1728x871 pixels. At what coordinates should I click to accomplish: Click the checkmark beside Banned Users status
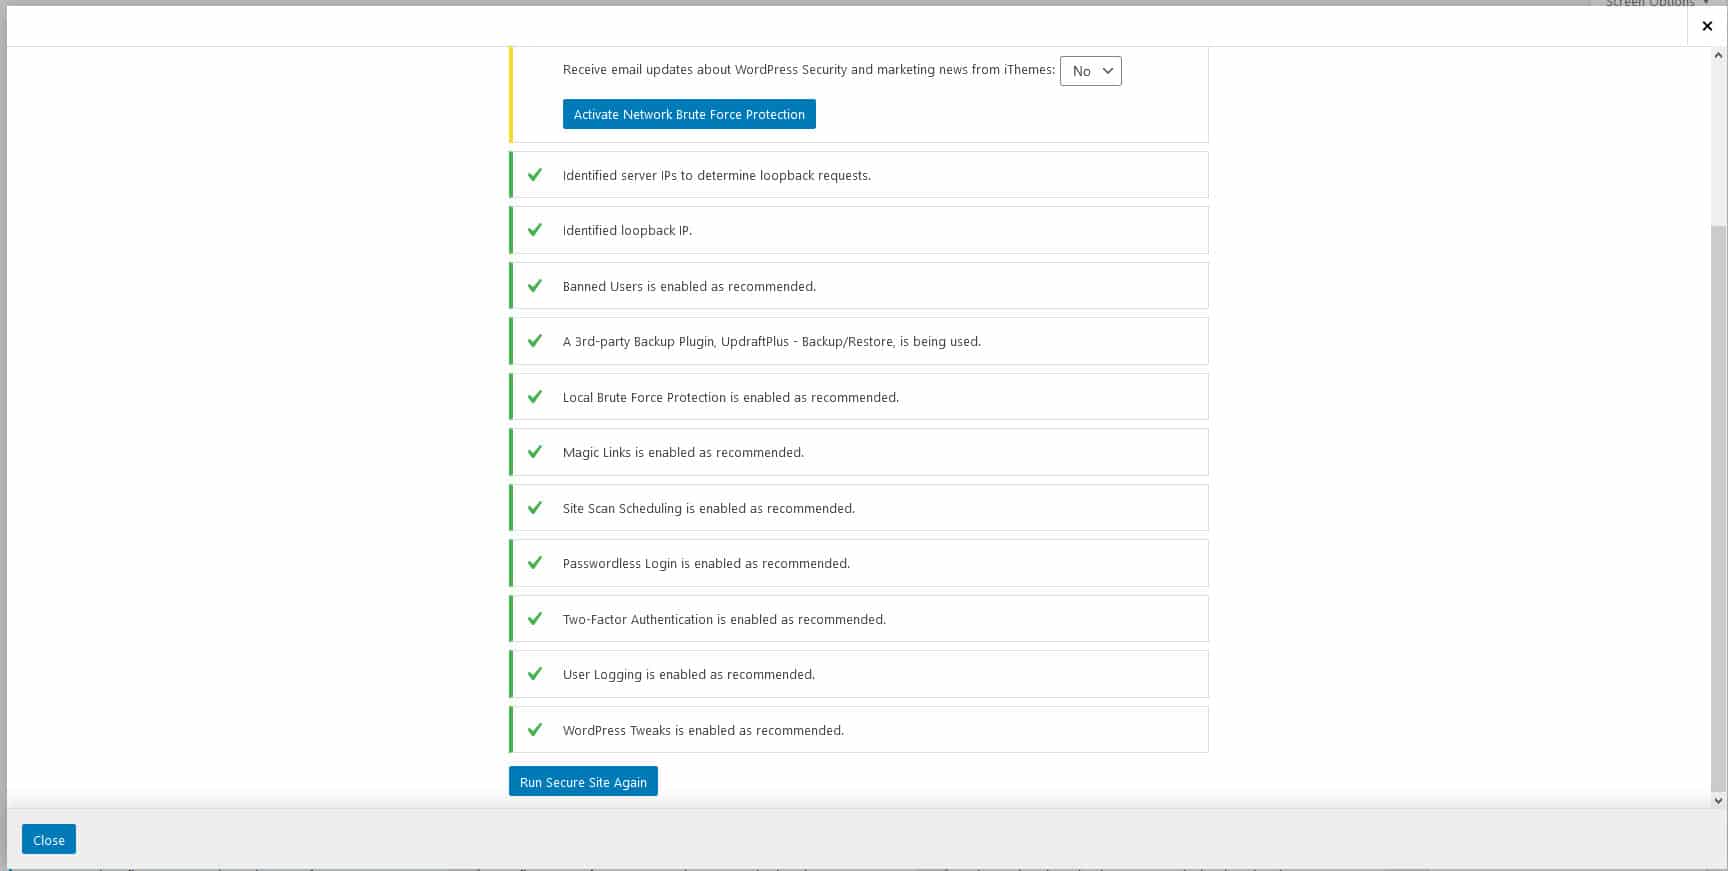[535, 286]
